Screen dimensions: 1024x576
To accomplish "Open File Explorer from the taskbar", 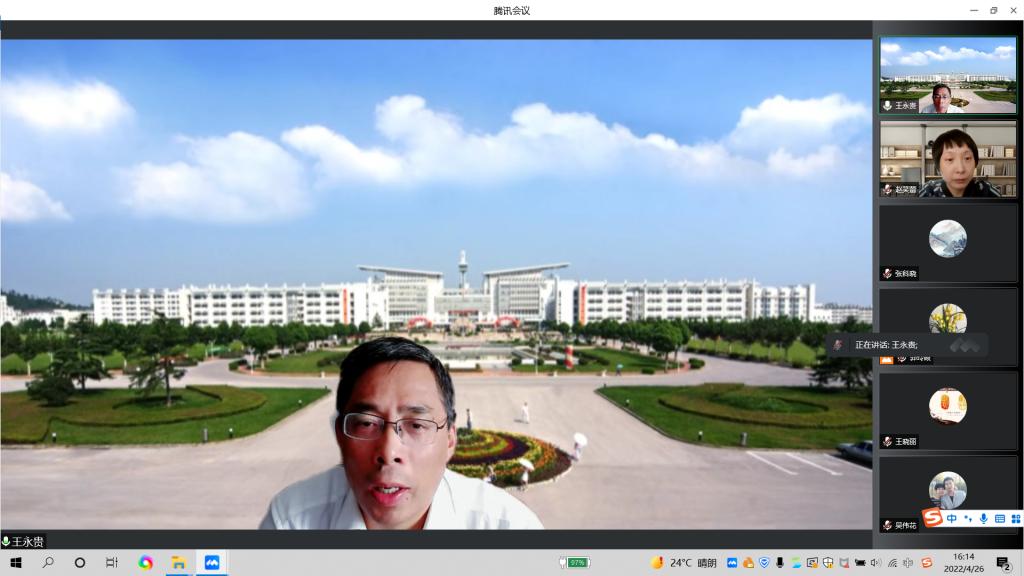I will point(178,563).
